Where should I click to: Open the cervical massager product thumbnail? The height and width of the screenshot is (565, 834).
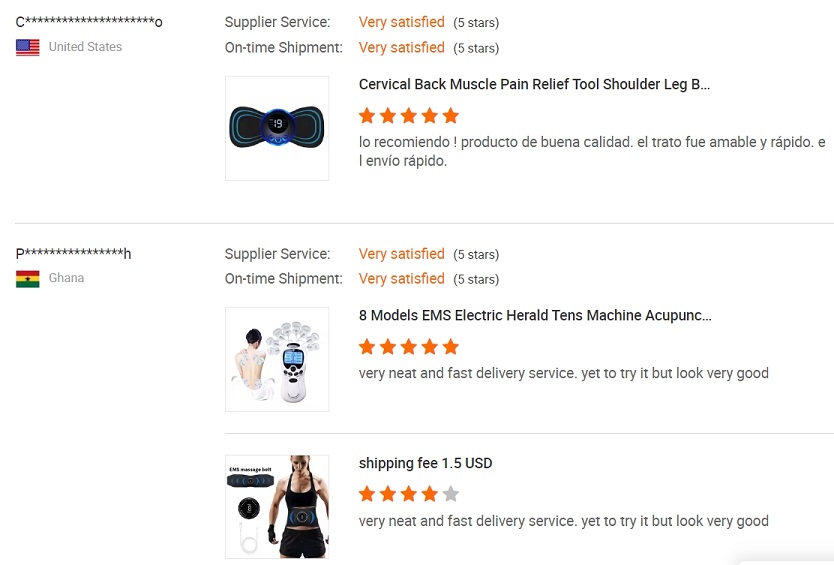(277, 128)
